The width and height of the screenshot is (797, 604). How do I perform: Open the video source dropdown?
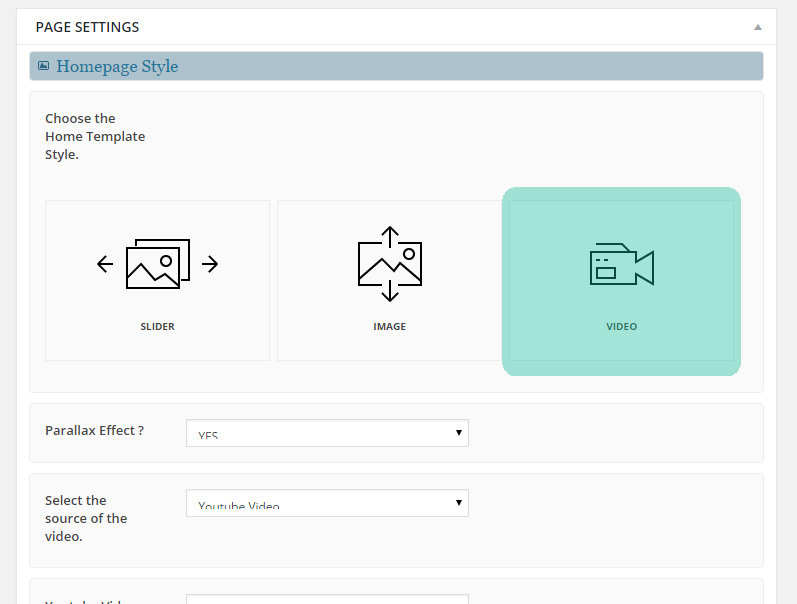click(x=327, y=503)
